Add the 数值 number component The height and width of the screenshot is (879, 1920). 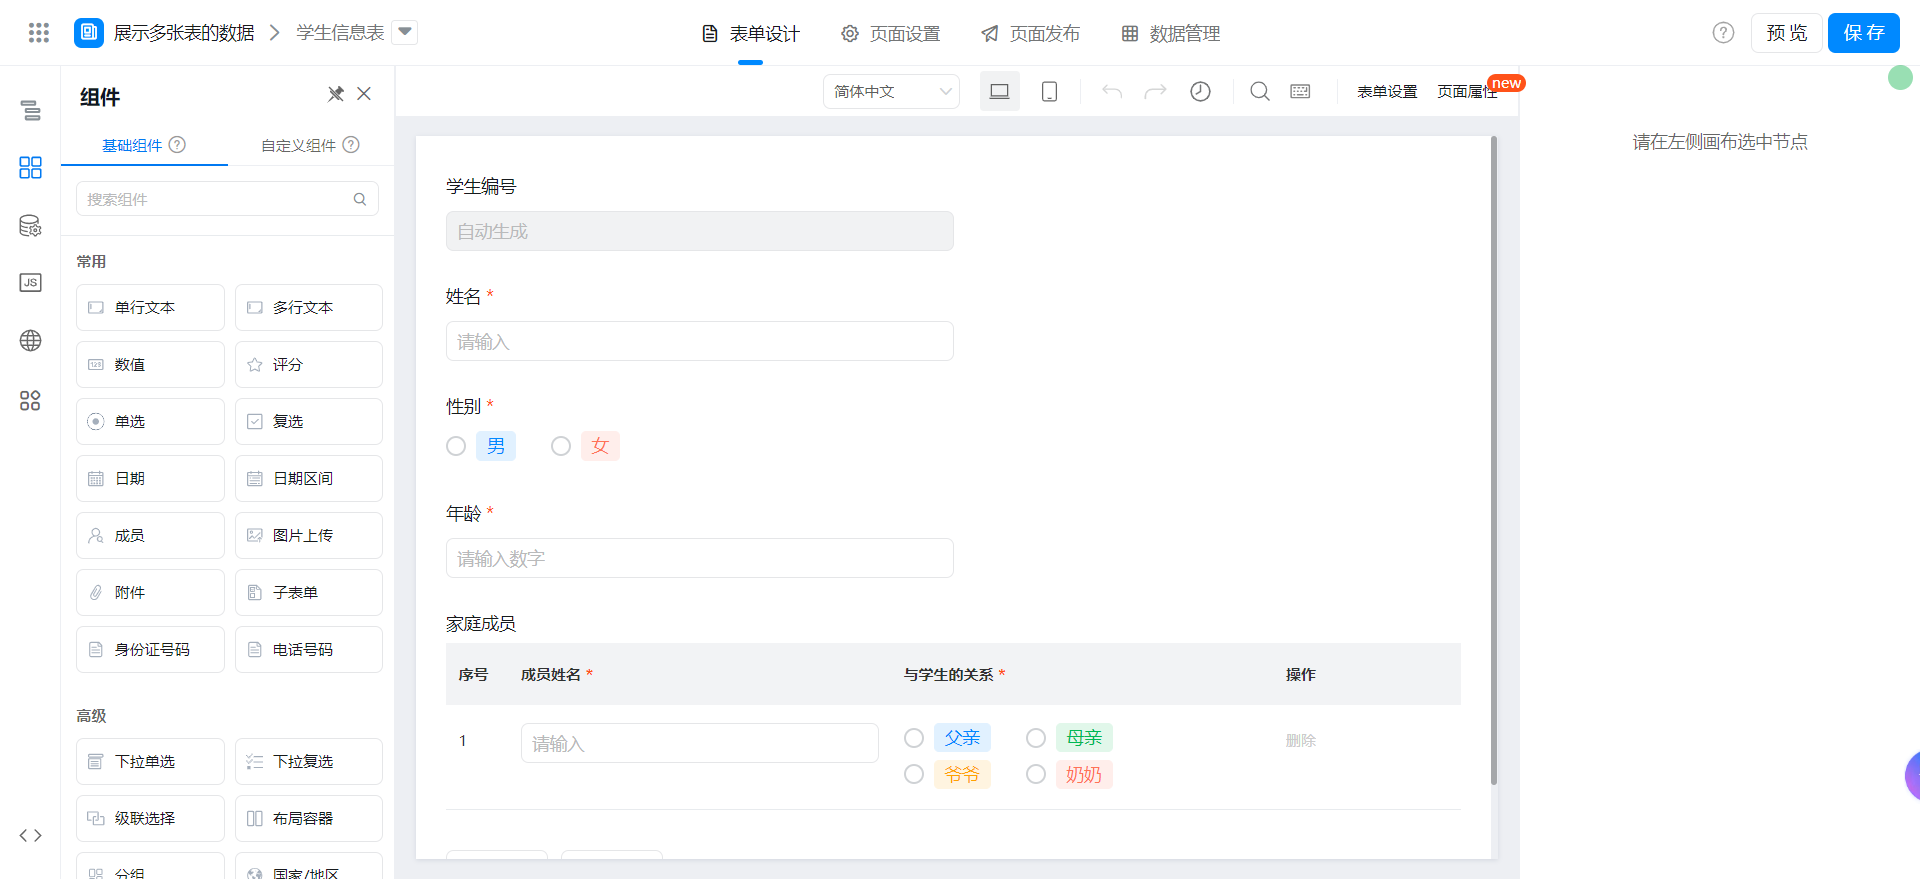[x=150, y=364]
